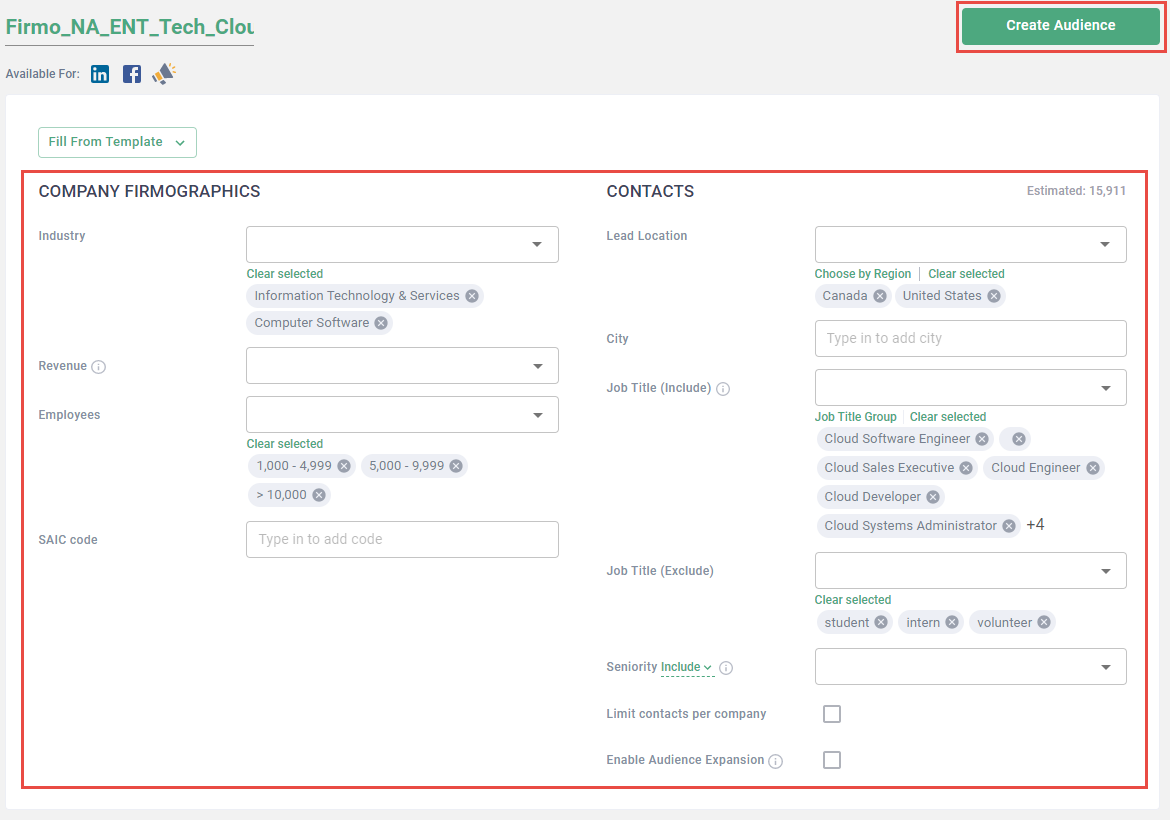This screenshot has width=1170, height=820.
Task: Remove the intern exclusion tag
Action: [952, 622]
